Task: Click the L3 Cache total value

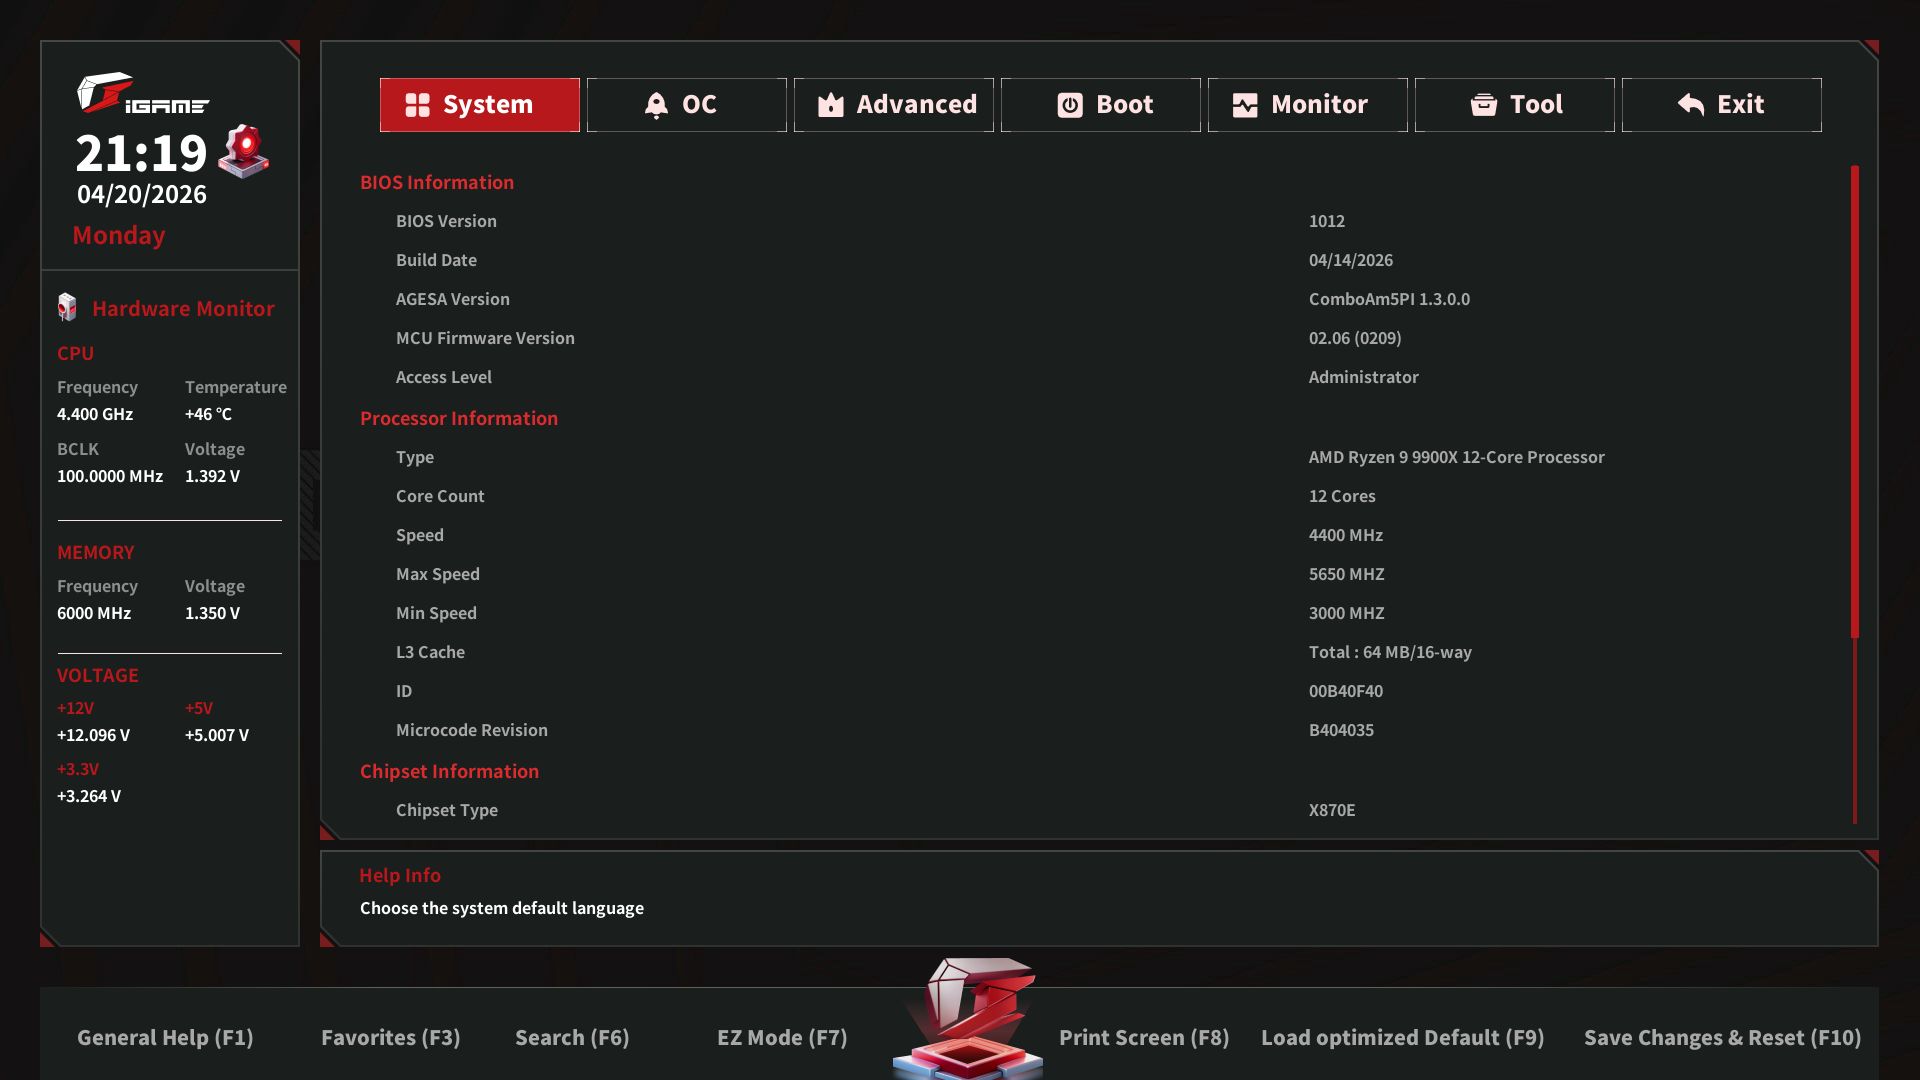Action: point(1390,652)
